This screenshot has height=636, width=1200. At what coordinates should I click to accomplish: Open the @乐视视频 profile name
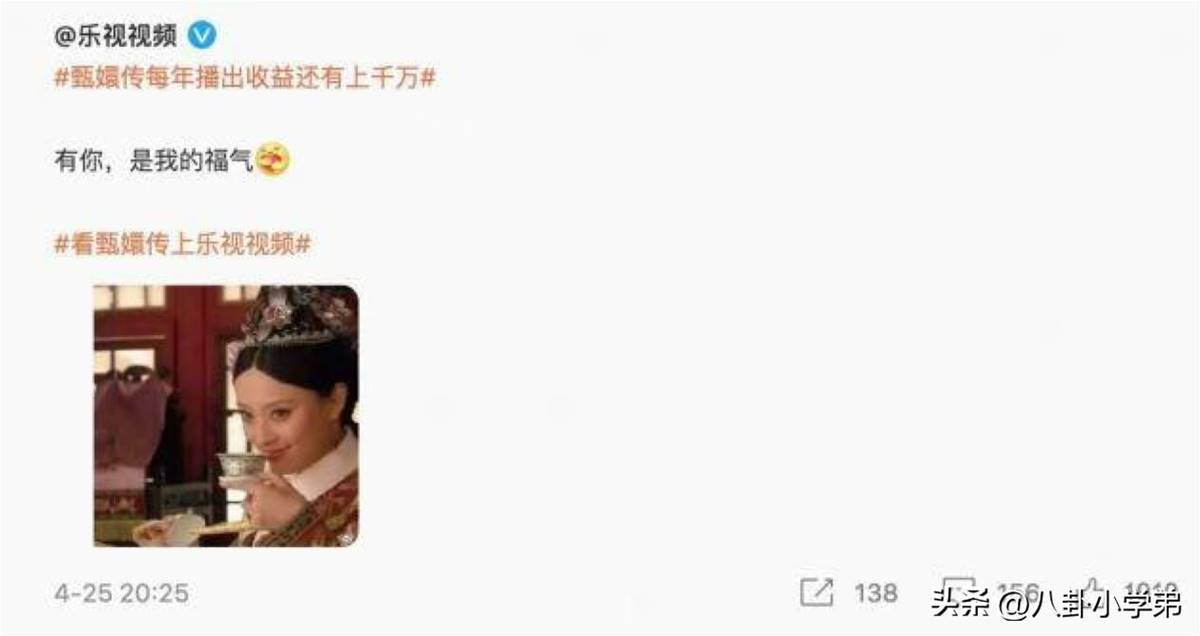tap(116, 35)
